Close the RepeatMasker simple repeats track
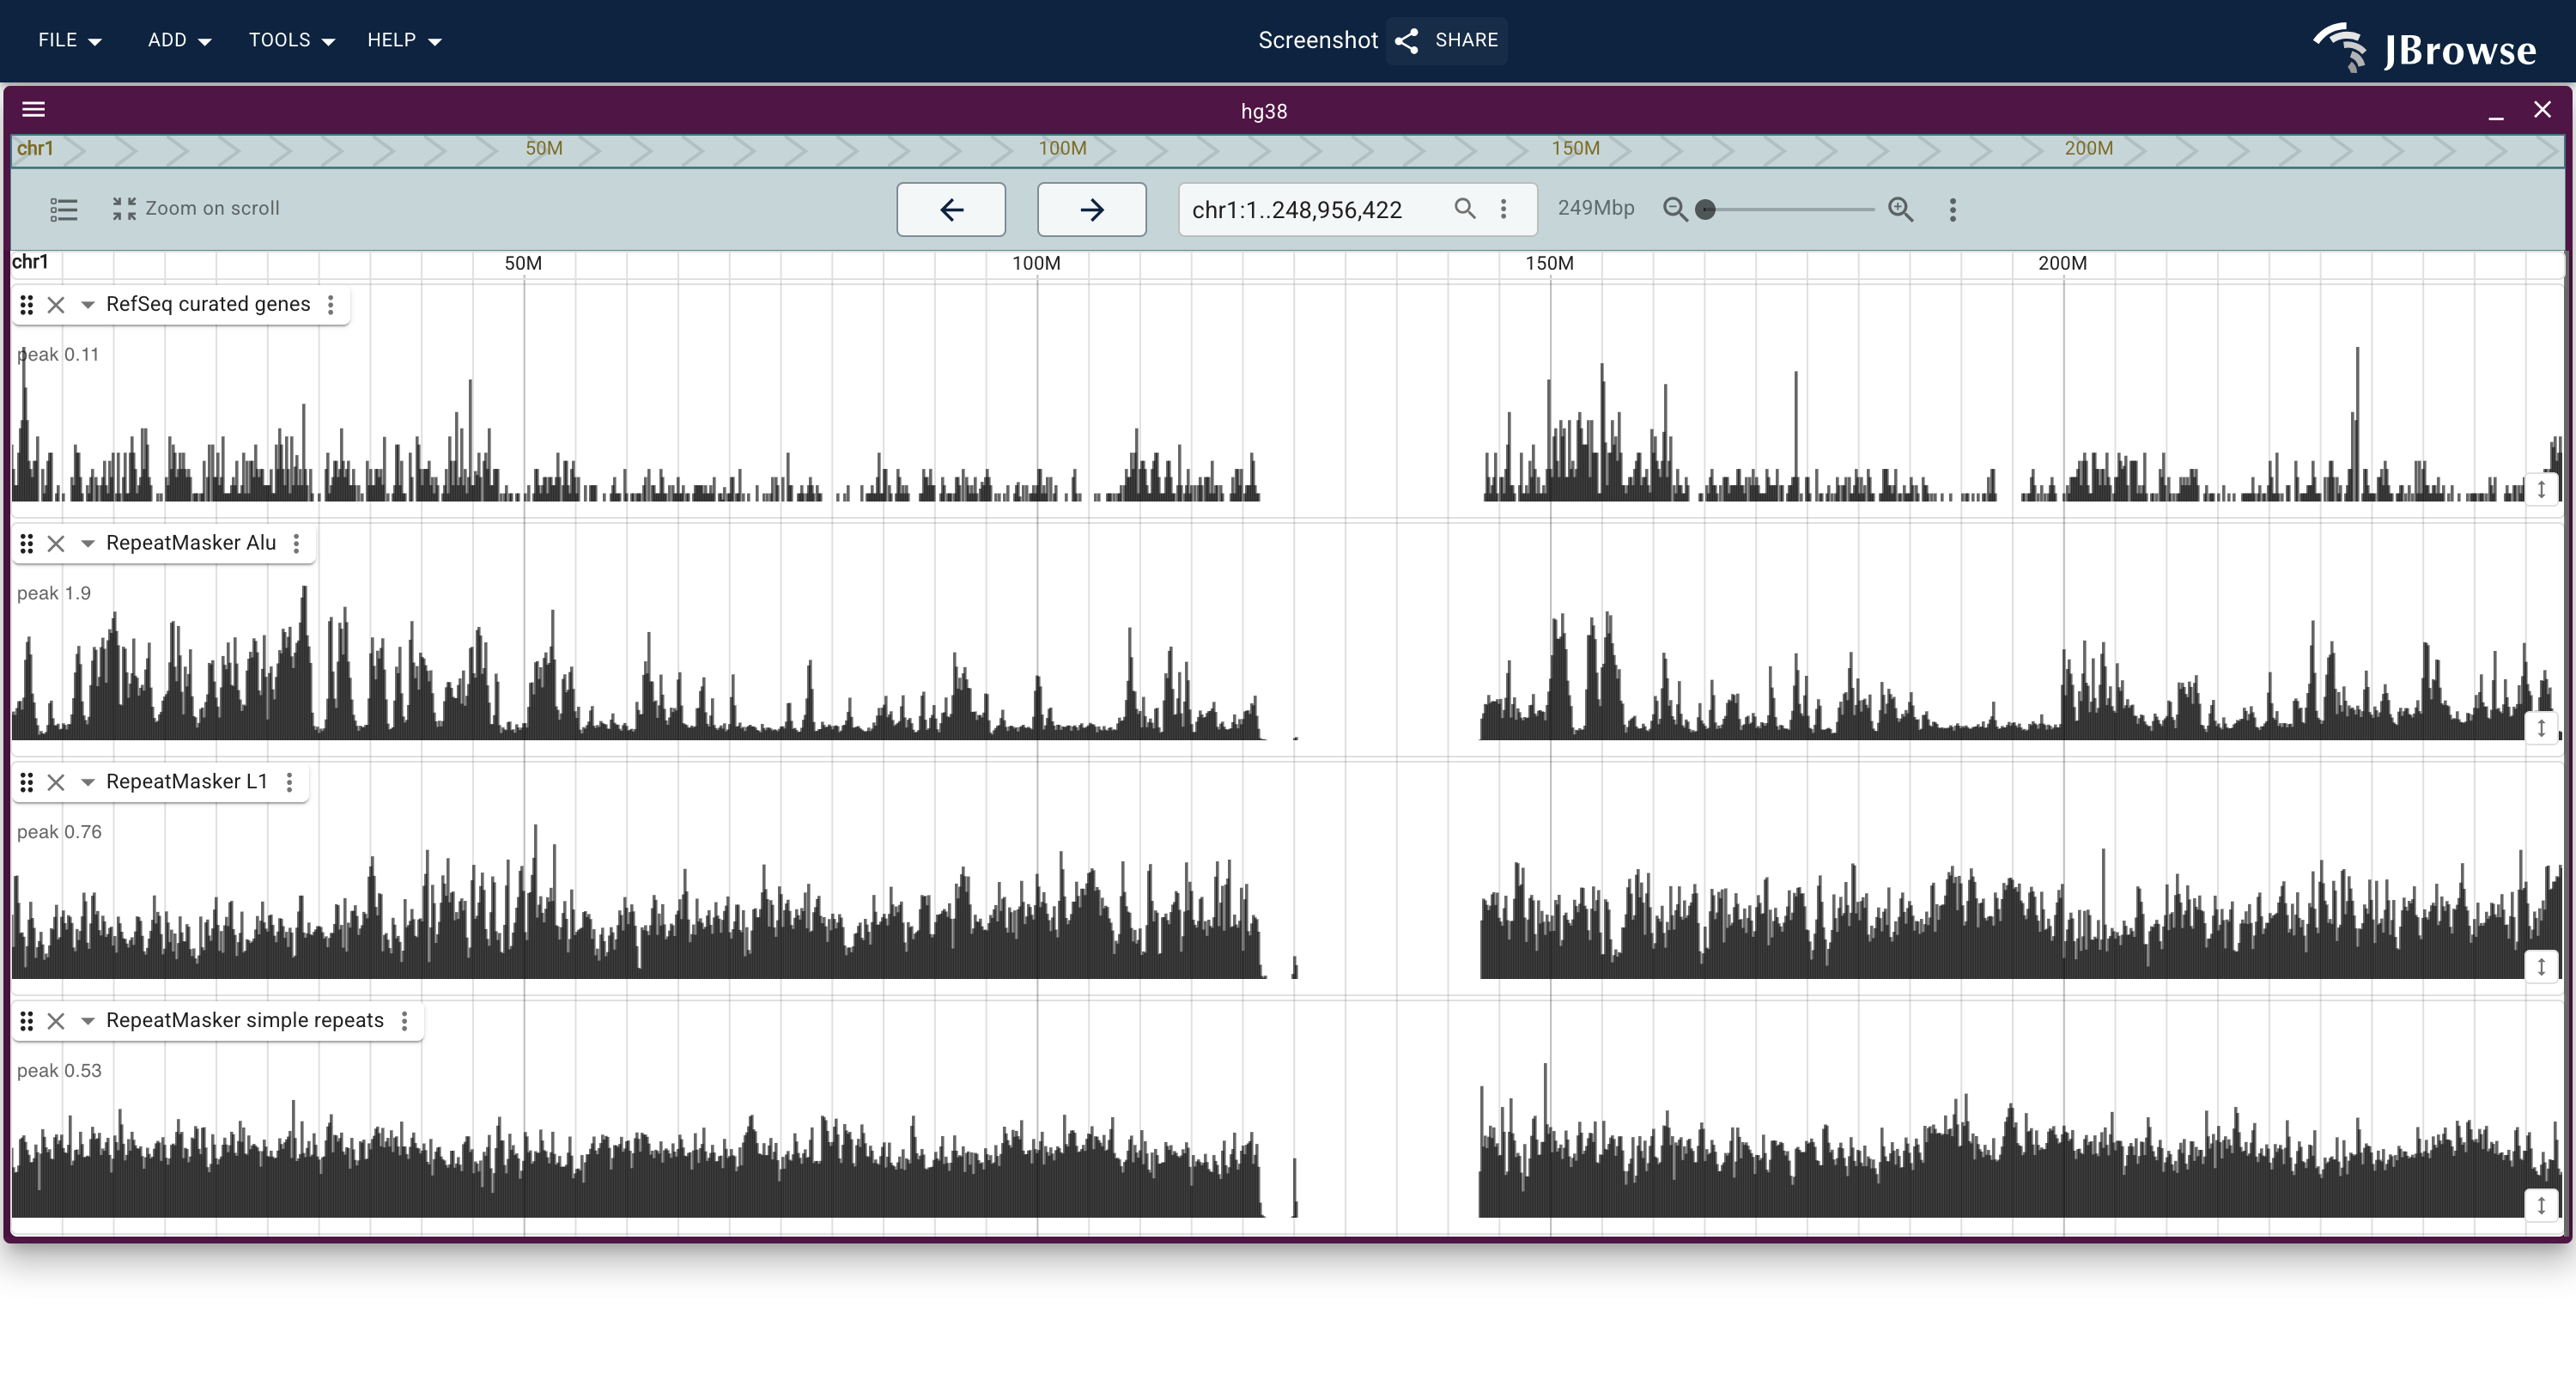Screen dimensions: 2576x1374 point(56,1021)
